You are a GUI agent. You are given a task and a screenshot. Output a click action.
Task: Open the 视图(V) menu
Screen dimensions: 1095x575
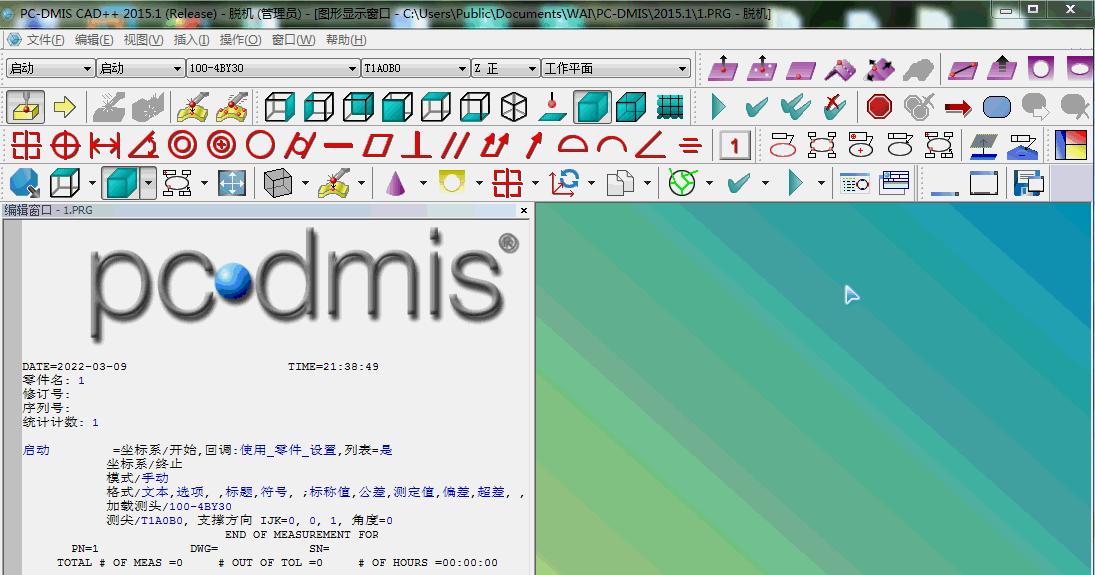pos(143,40)
